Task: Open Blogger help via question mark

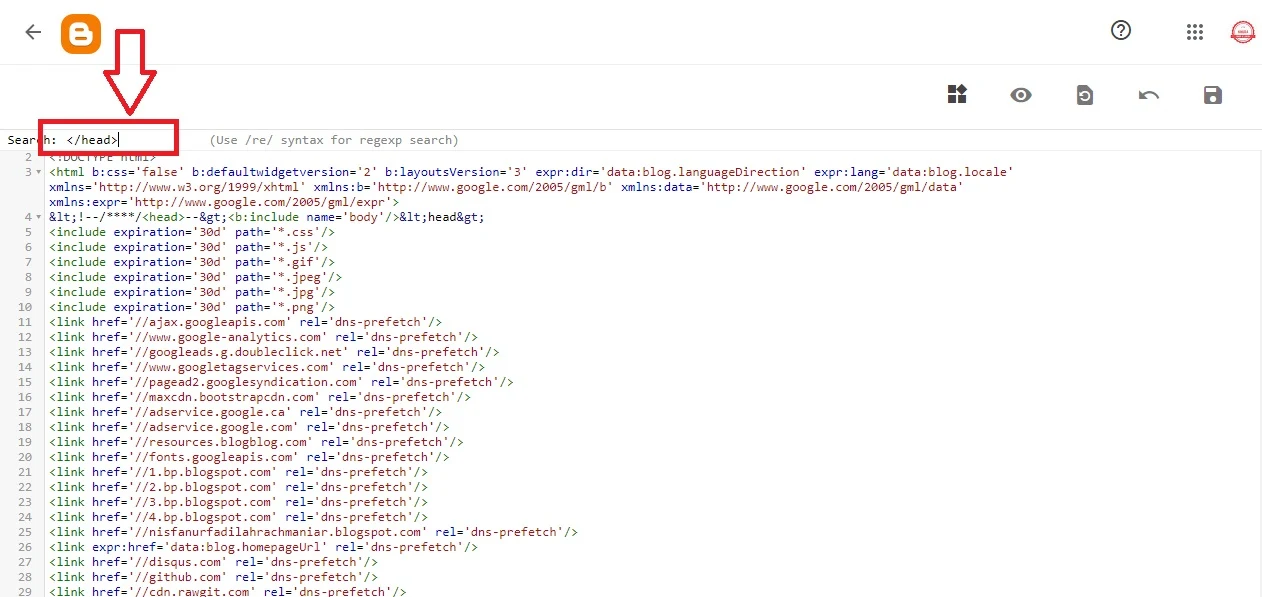Action: [x=1120, y=31]
